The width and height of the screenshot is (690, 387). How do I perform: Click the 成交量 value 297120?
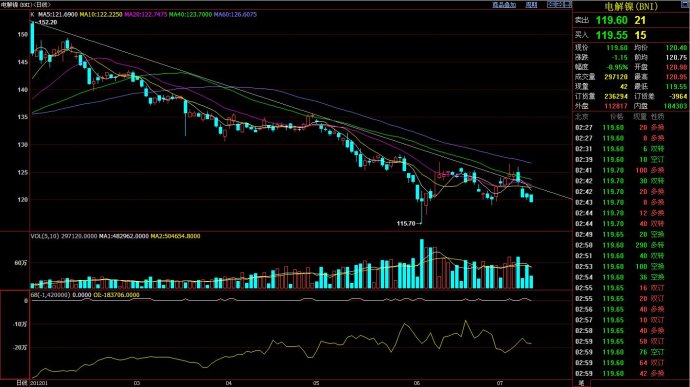point(616,77)
